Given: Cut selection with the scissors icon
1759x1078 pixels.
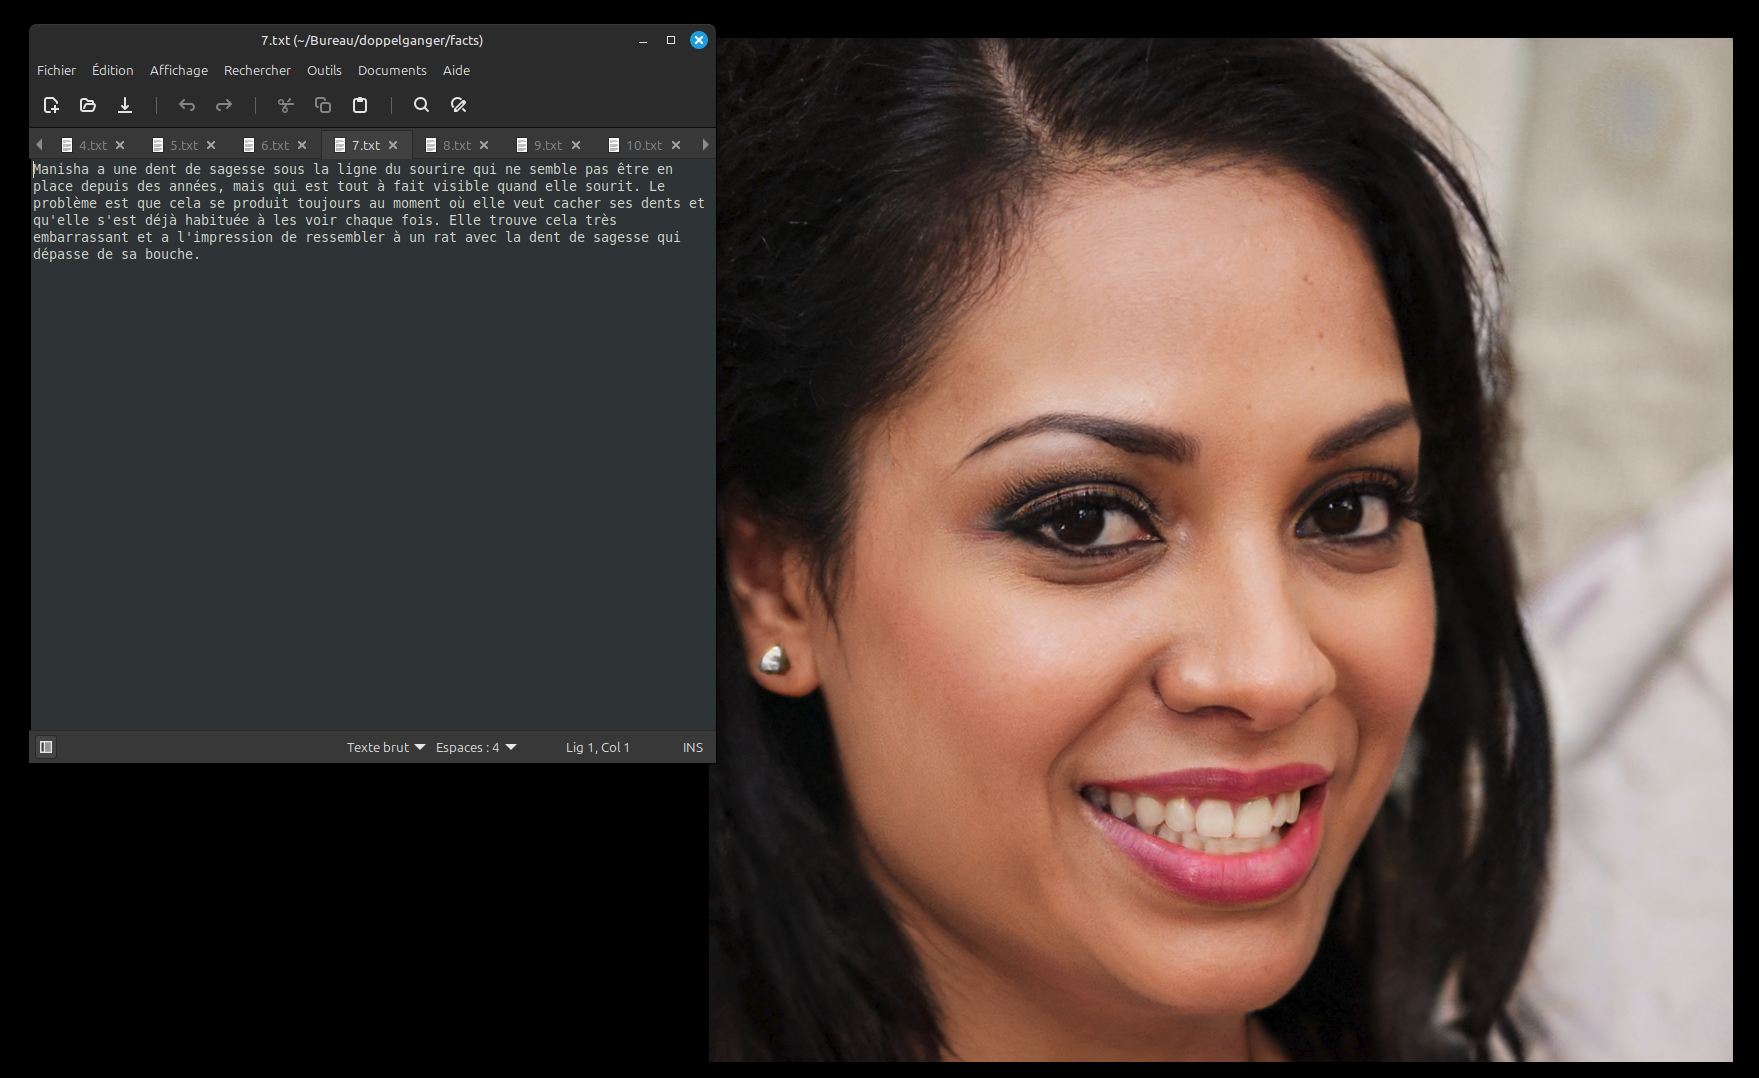Looking at the screenshot, I should point(286,105).
